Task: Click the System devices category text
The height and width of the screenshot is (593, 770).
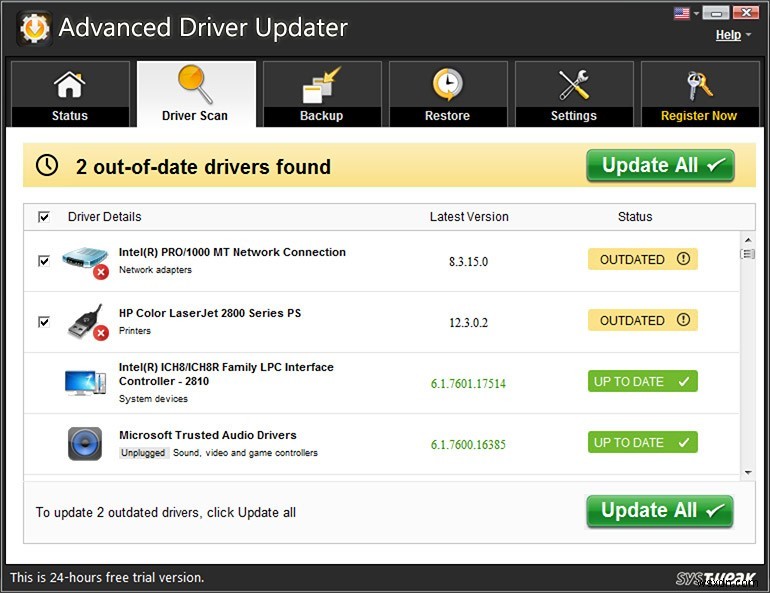Action: tap(153, 399)
